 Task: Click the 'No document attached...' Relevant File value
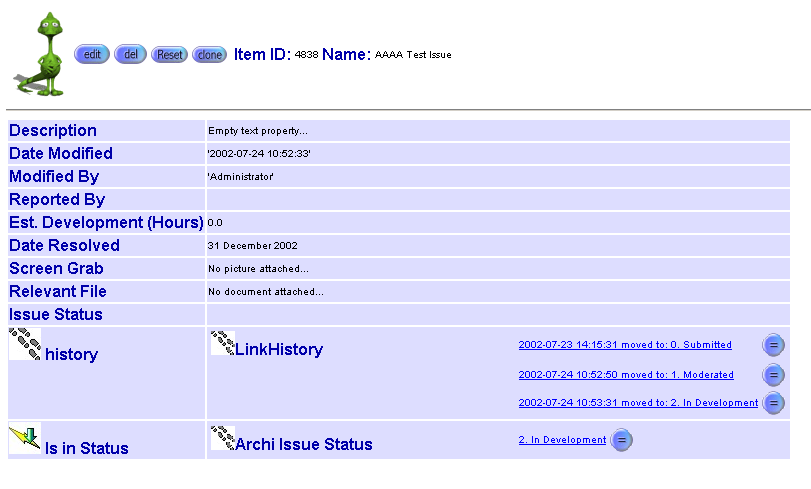(x=266, y=292)
